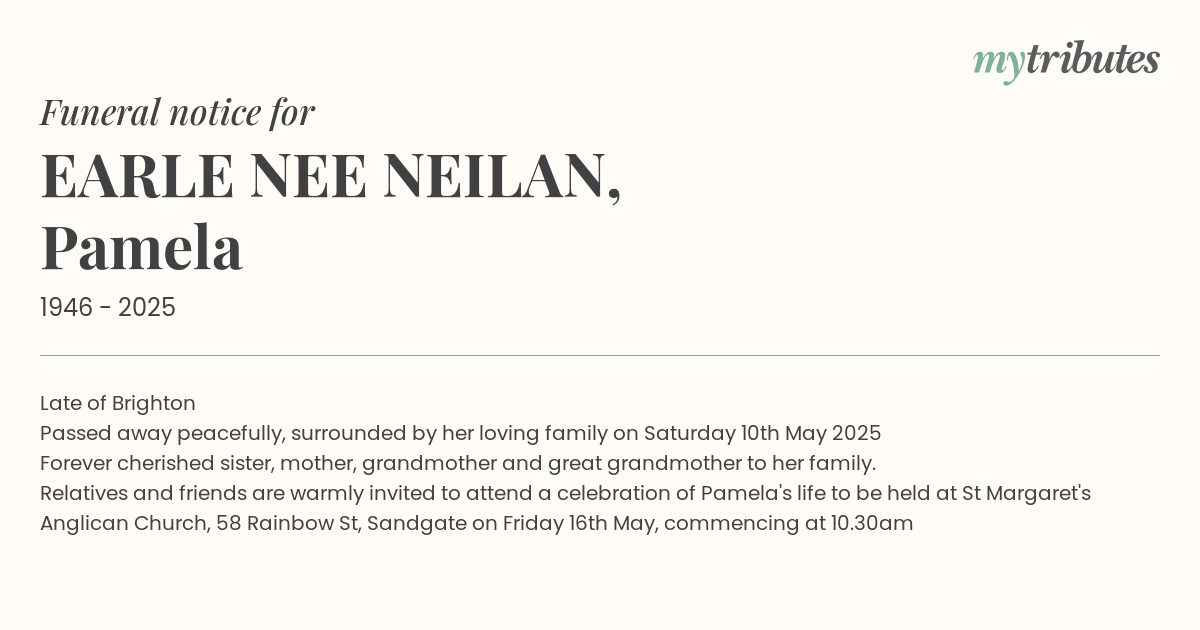
Task: Click the "St Margaret's" church name
Action: 1026,494
